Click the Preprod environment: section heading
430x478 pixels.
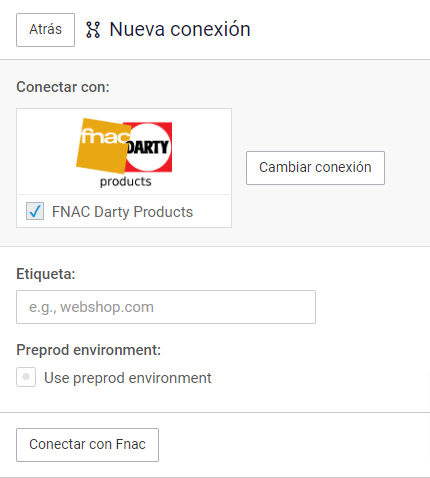pyautogui.click(x=89, y=350)
